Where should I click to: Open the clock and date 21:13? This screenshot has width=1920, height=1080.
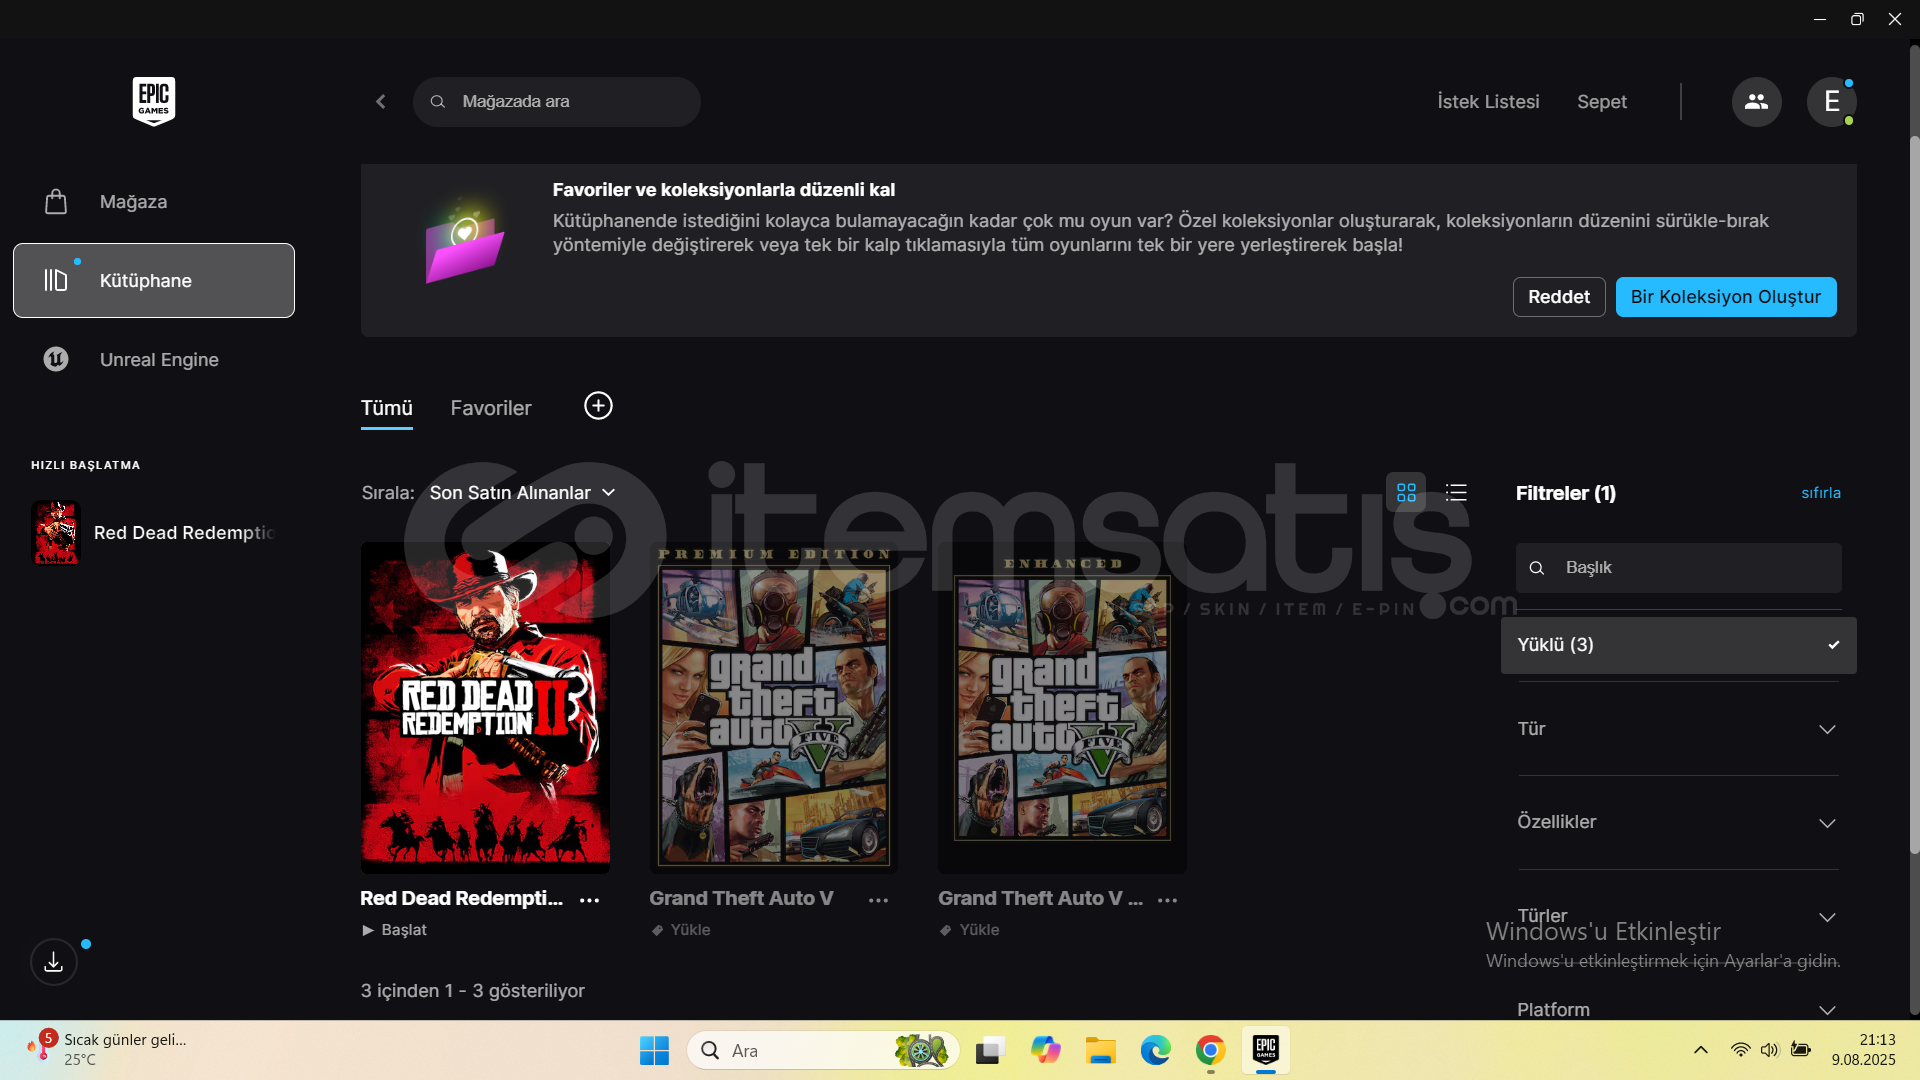tap(1863, 1050)
